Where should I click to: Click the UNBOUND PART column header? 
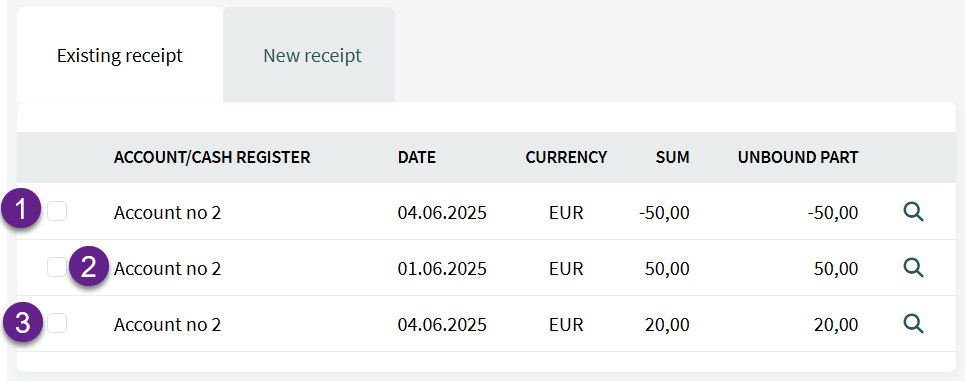(x=798, y=158)
